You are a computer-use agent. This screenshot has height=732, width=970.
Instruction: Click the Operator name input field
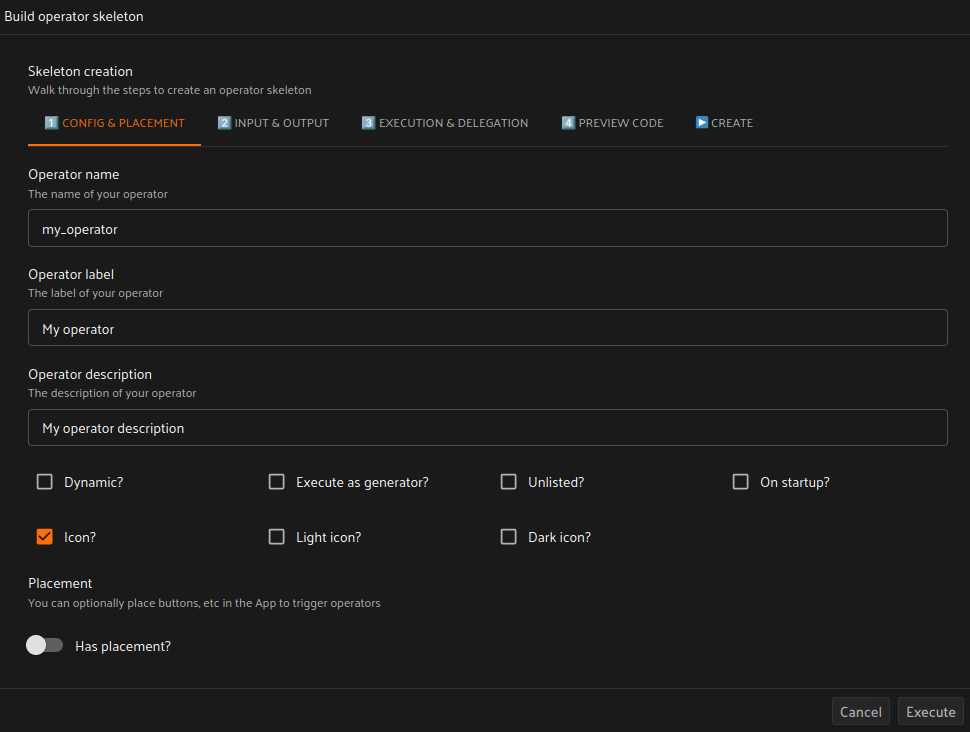pos(488,229)
